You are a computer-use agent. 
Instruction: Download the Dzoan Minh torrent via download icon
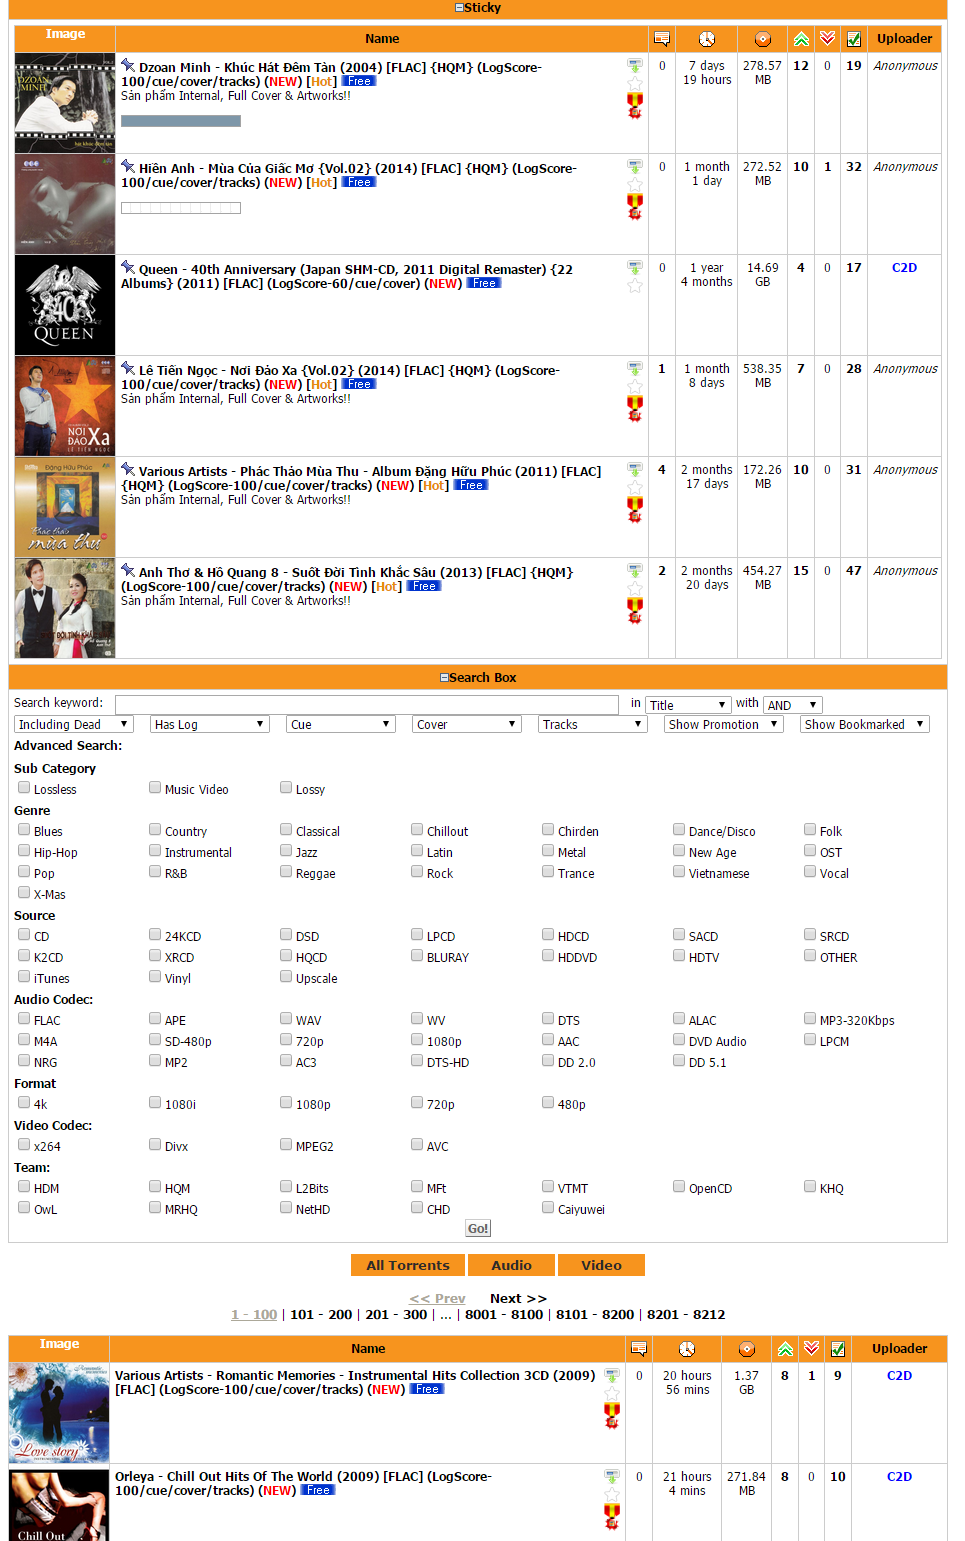tap(635, 65)
